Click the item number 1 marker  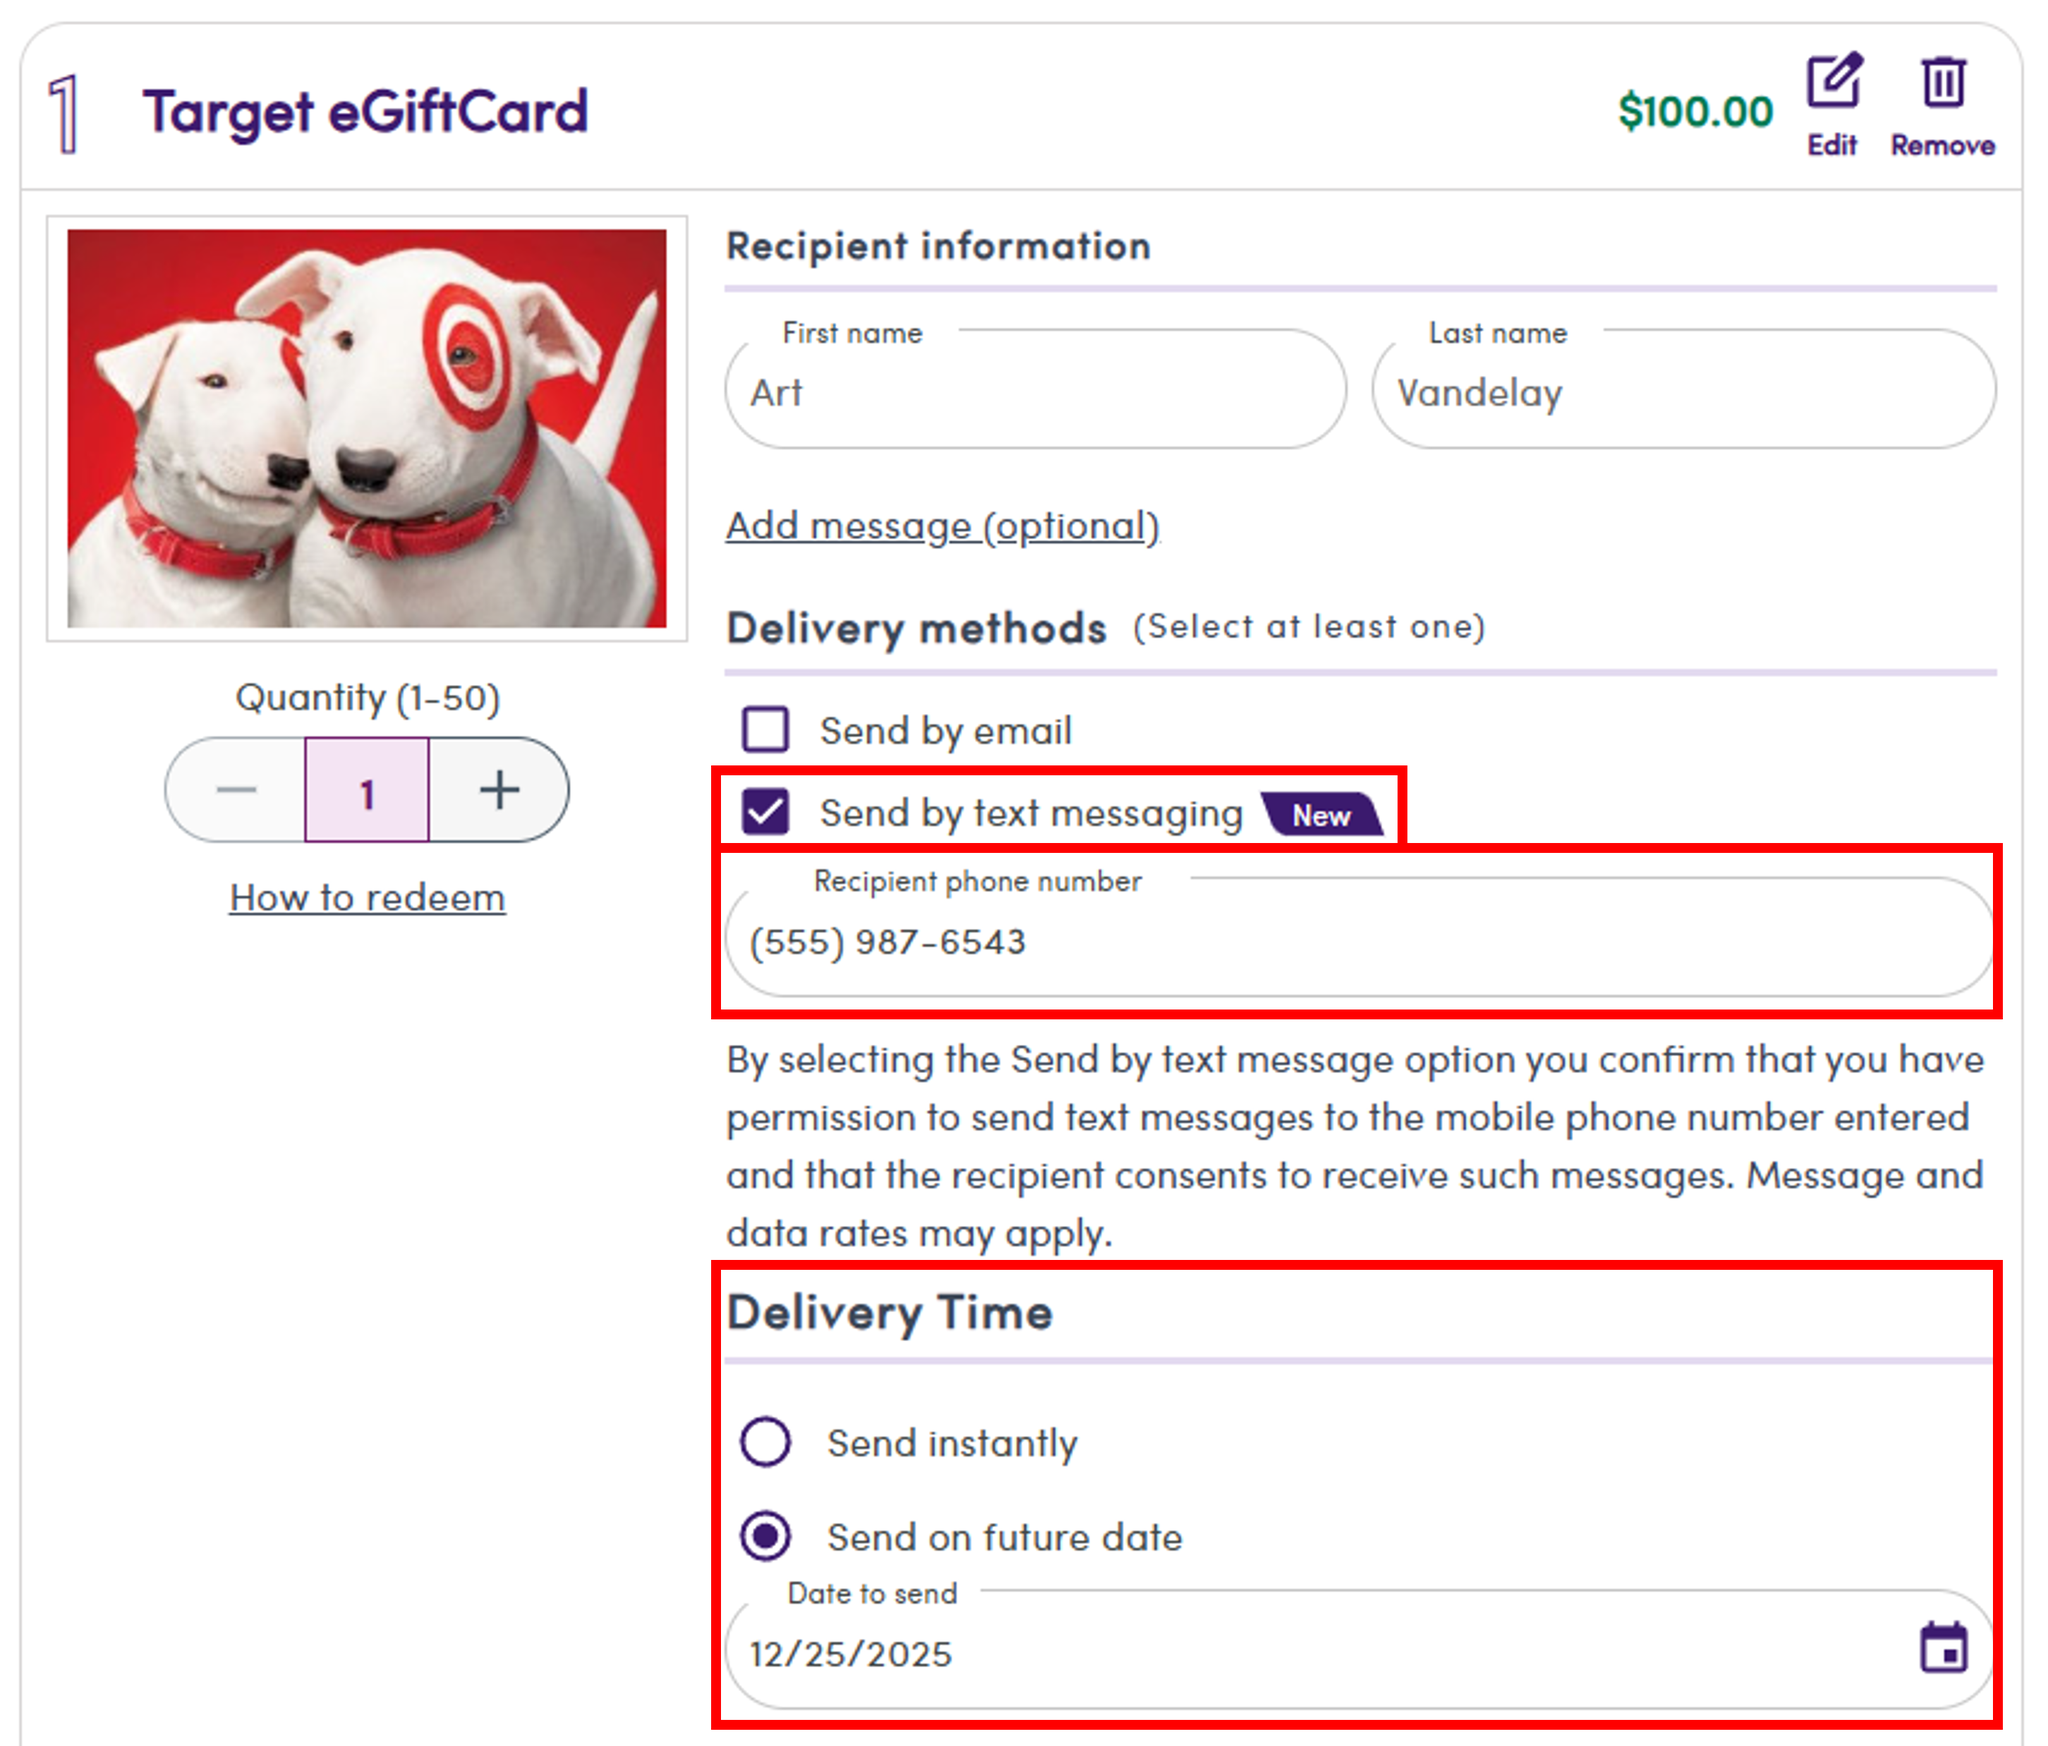pos(64,112)
